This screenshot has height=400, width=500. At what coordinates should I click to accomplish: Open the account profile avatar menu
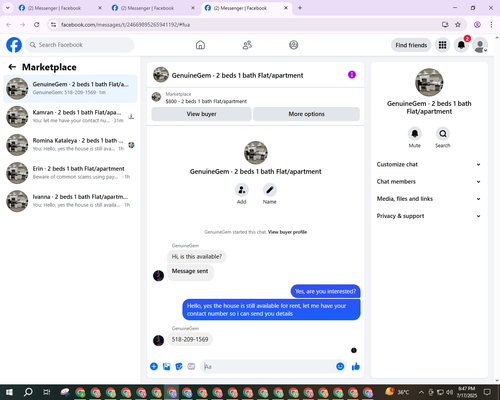tap(480, 45)
